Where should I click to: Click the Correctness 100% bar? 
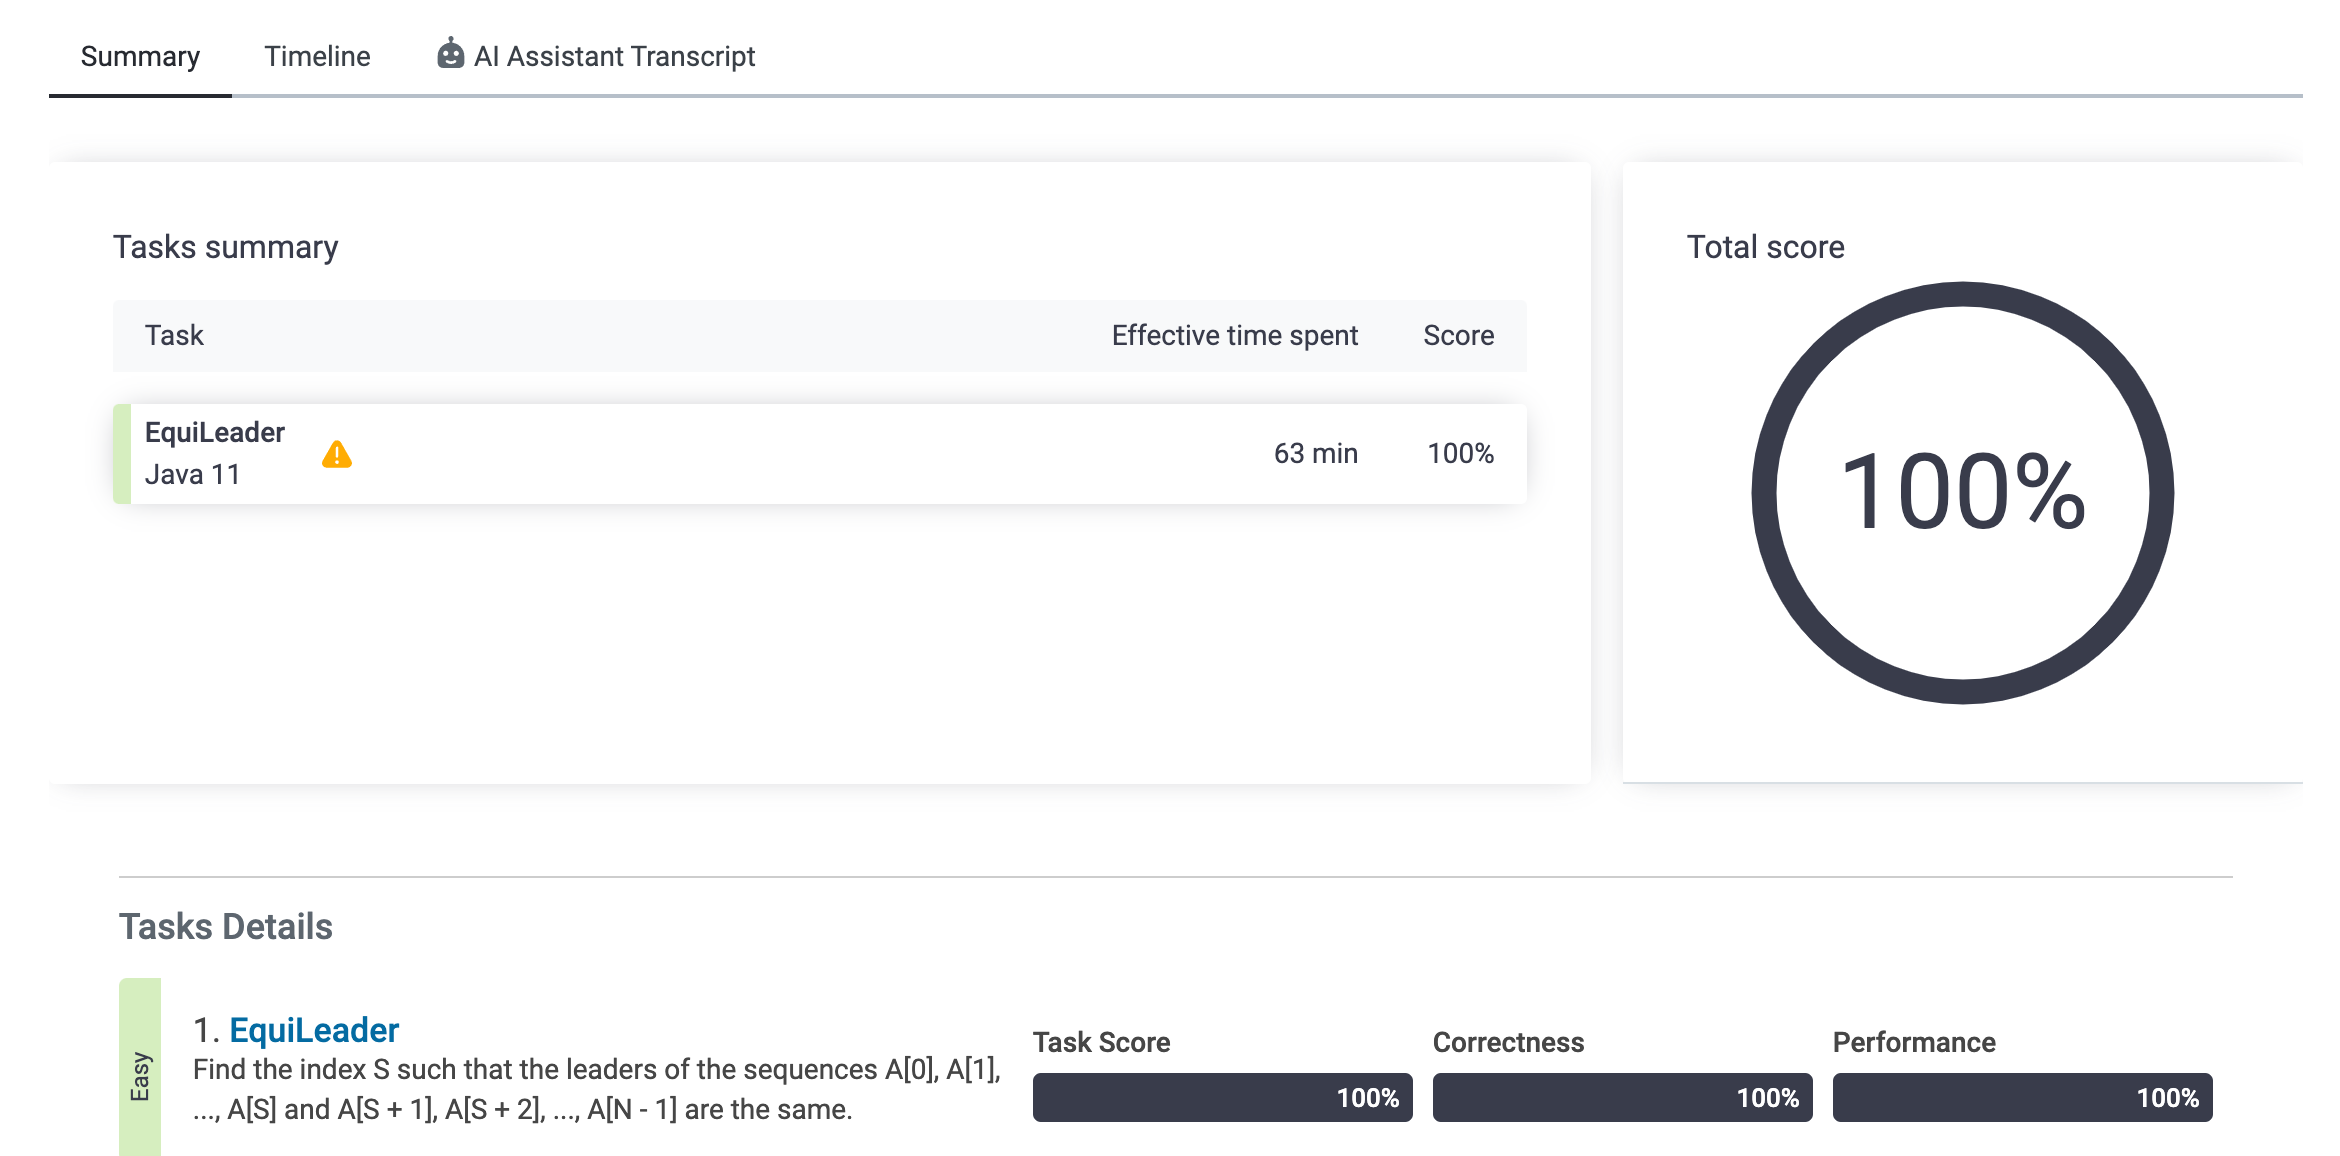[x=1622, y=1098]
